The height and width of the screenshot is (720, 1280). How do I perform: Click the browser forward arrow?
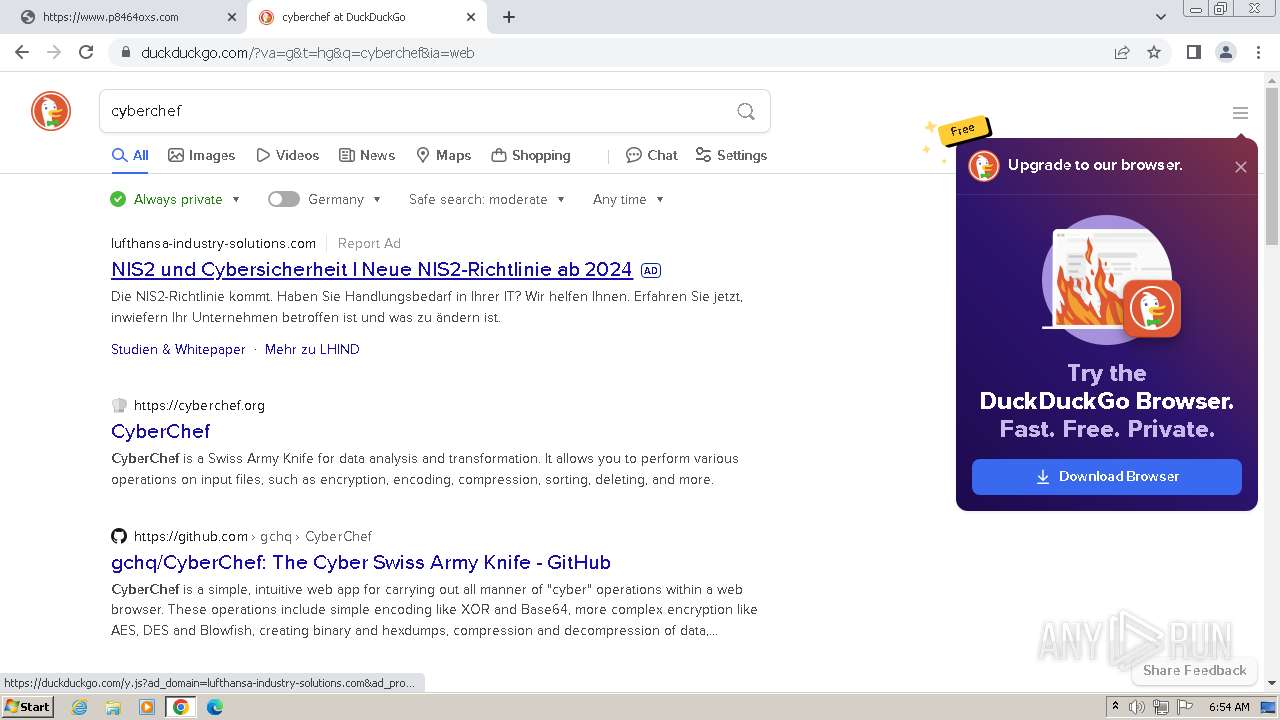tap(54, 52)
